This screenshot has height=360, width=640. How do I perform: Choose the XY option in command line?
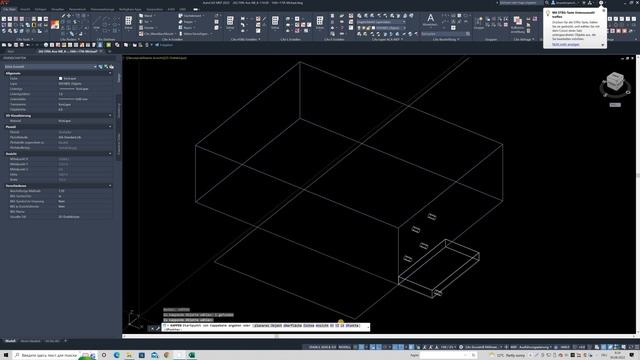point(332,326)
